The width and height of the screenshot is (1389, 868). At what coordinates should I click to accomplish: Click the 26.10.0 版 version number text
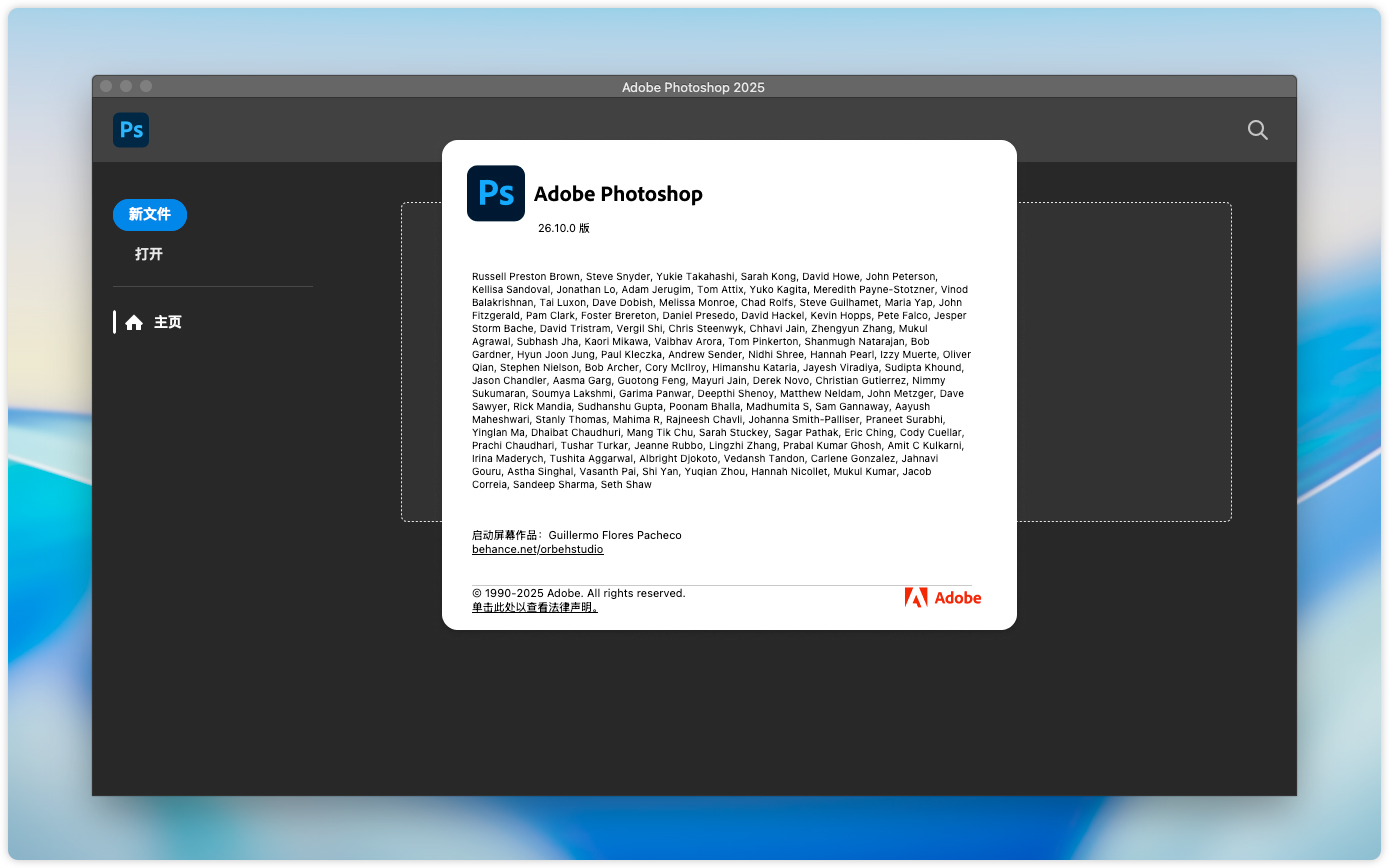click(x=564, y=228)
